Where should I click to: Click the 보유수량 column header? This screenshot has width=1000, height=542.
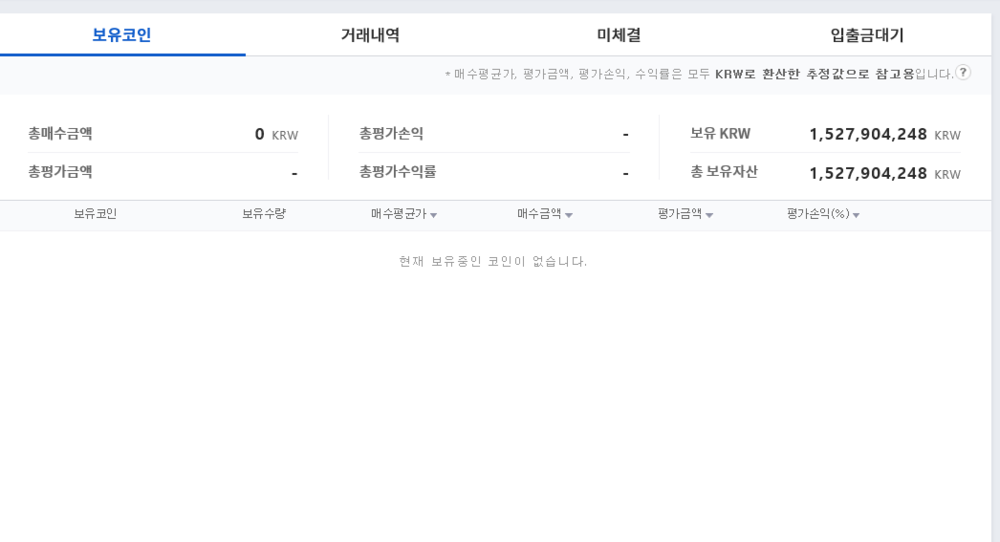click(x=264, y=214)
